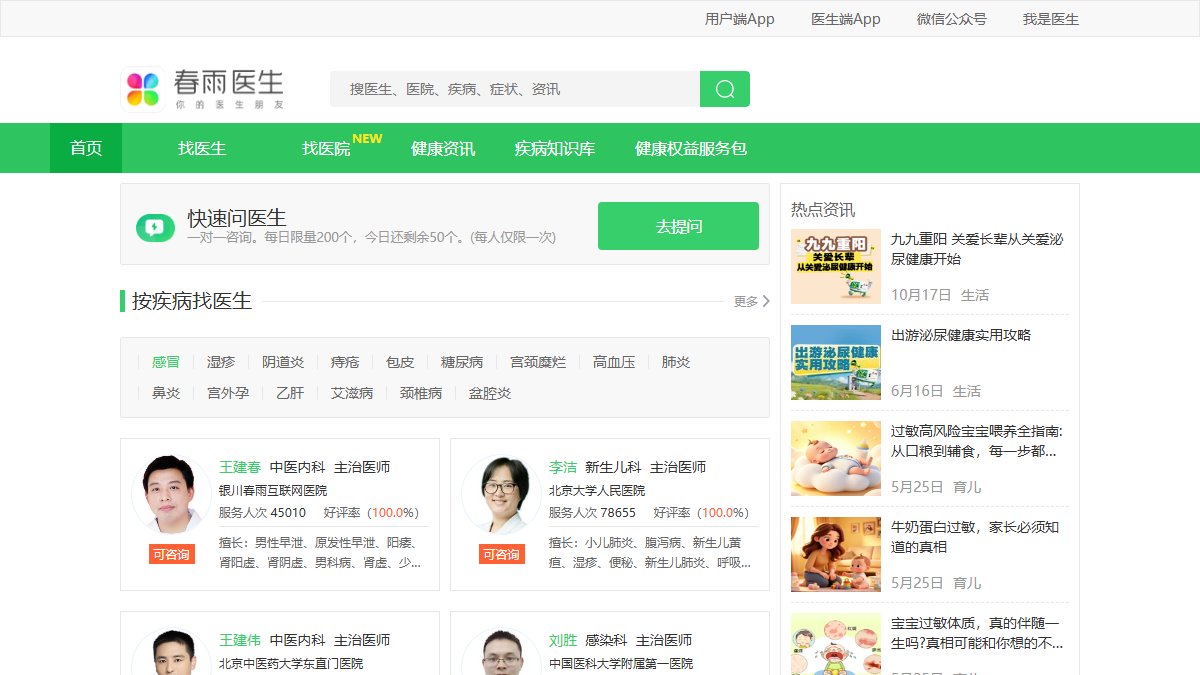Screen dimensions: 1200x675
Task: Choose the 鼻炎 disease filter
Action: [166, 393]
